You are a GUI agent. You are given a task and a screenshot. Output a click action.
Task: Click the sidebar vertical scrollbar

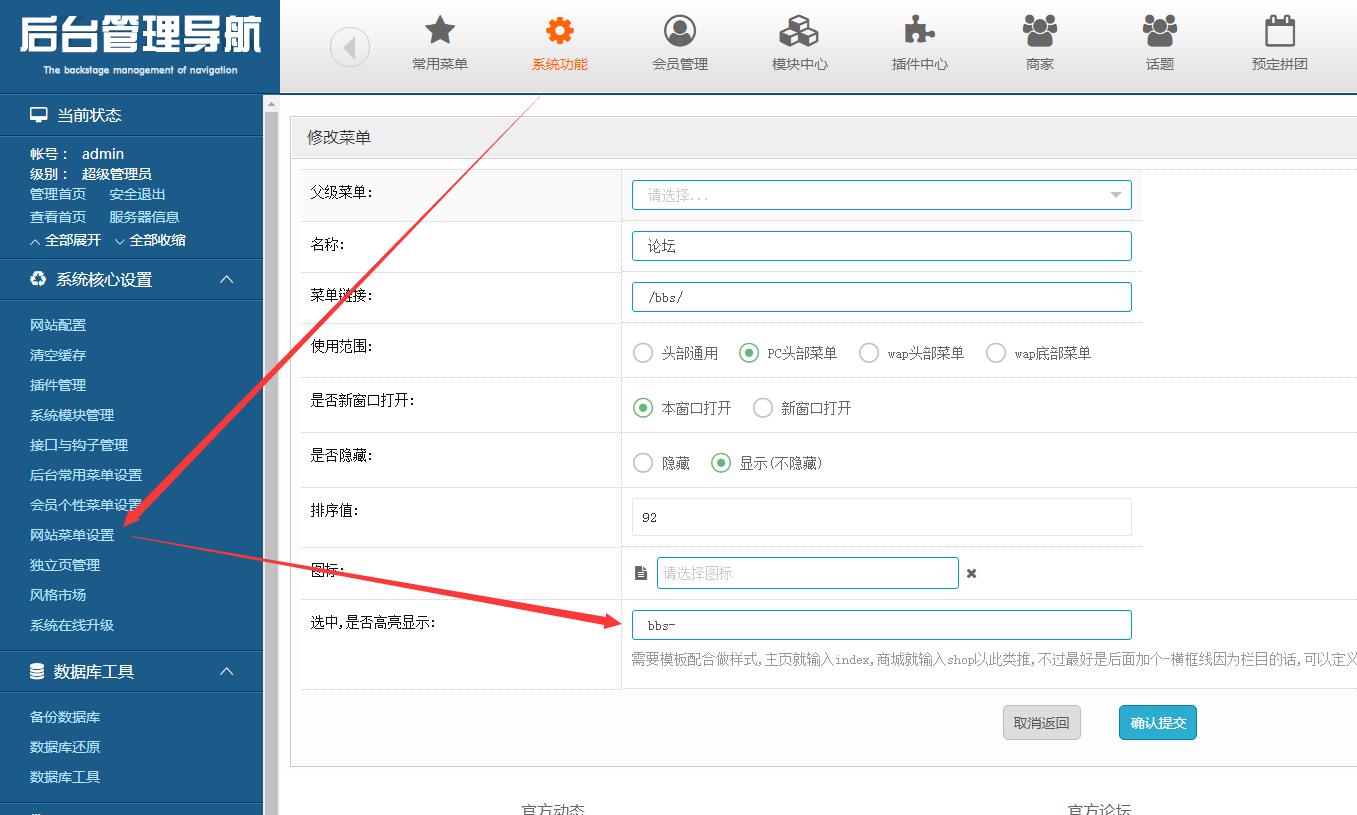(270, 450)
